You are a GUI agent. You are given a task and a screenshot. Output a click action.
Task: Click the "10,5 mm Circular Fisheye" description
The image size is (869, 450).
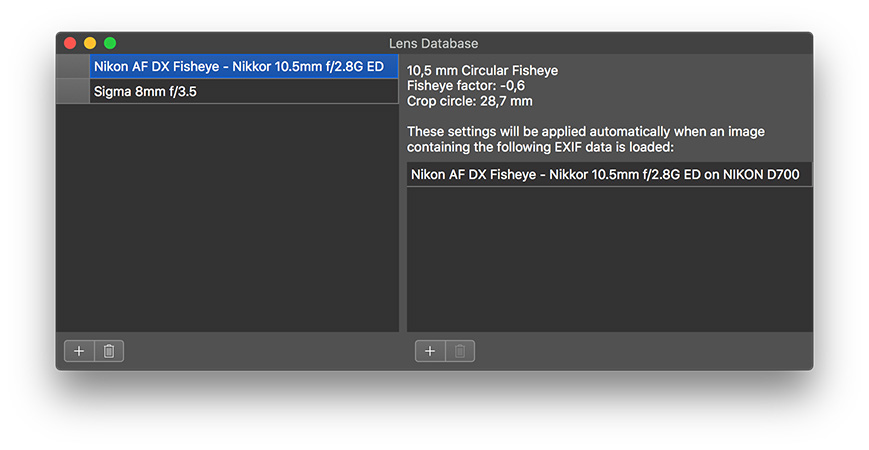(x=482, y=70)
